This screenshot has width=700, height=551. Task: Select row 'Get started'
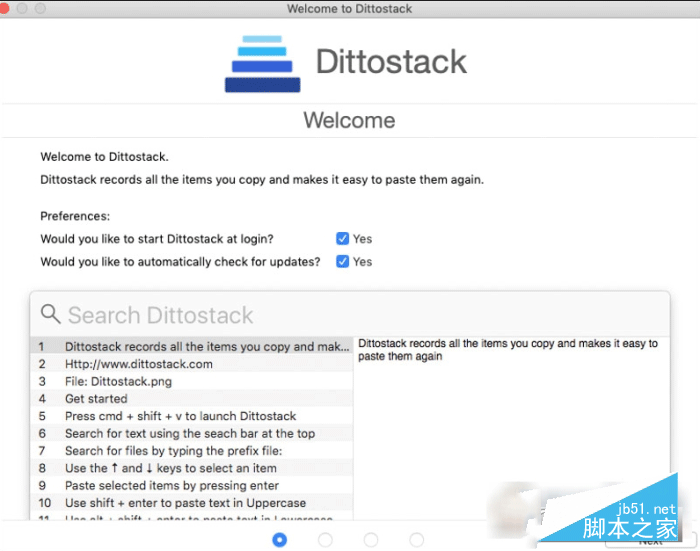[192, 399]
